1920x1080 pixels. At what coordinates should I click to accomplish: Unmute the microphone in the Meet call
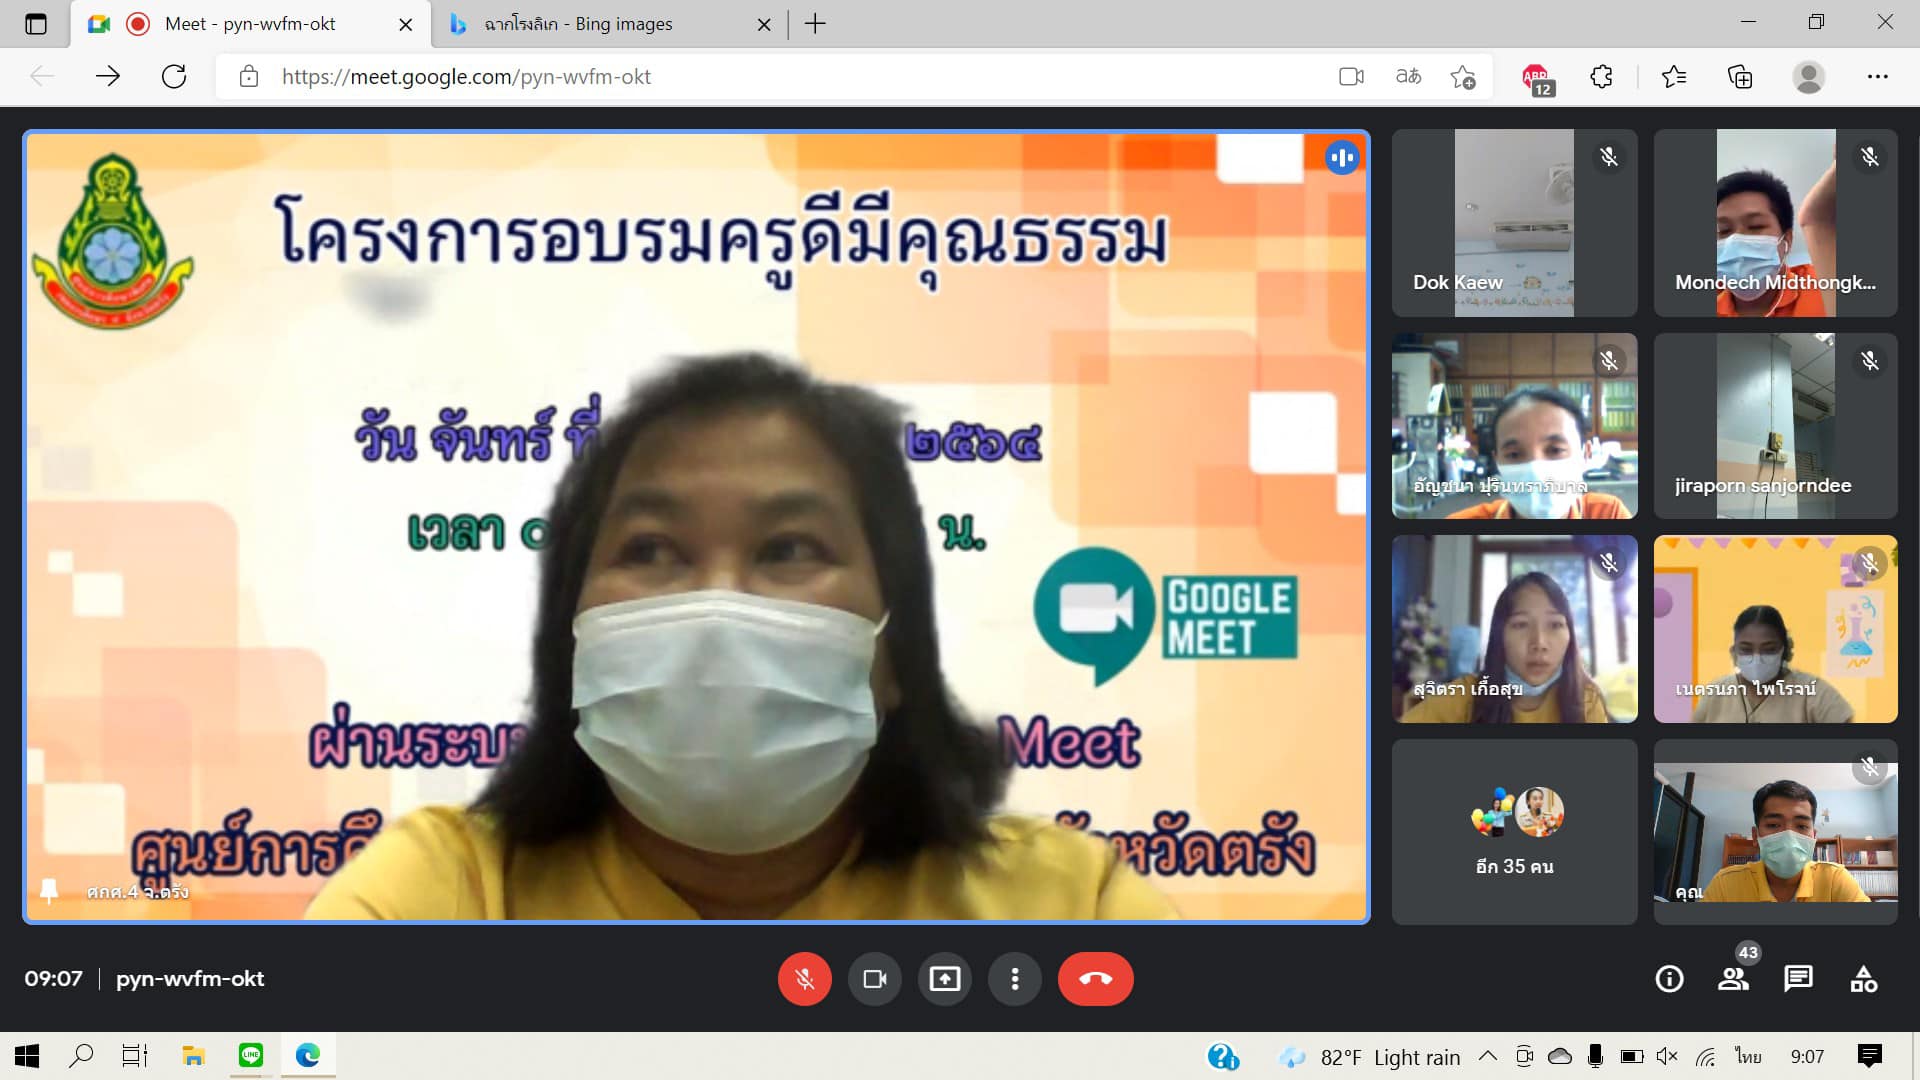pos(804,978)
